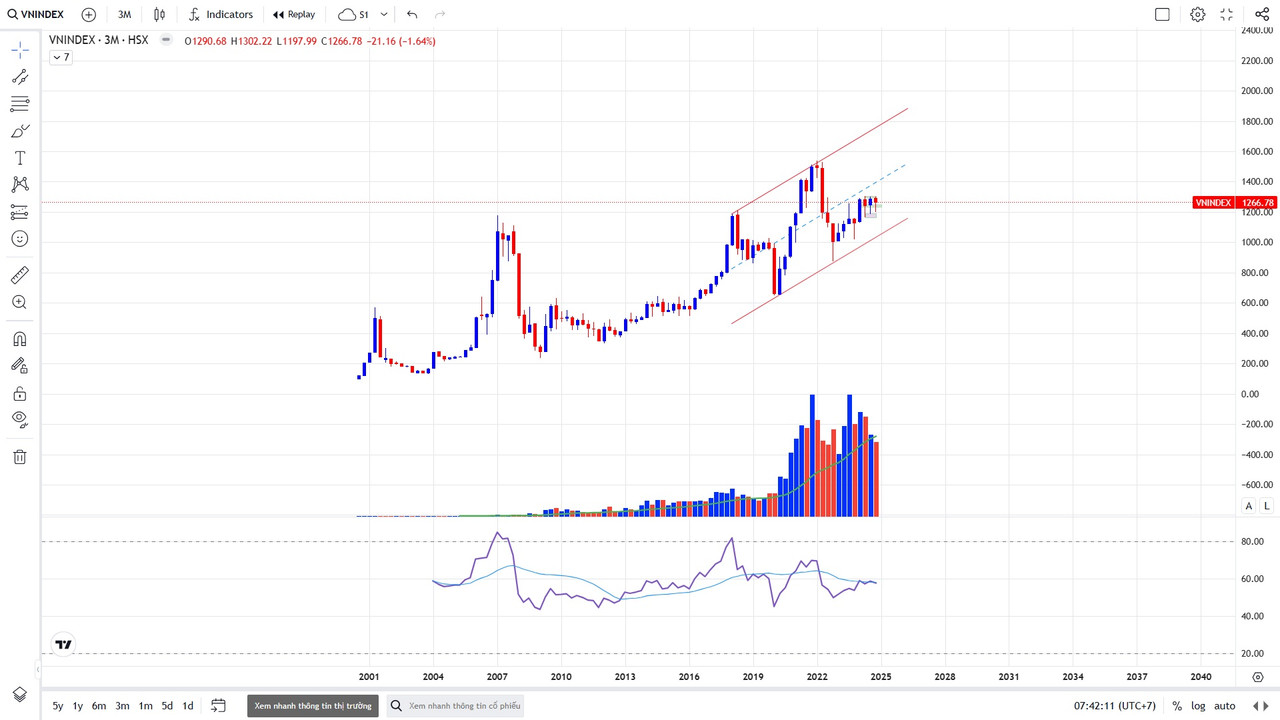Open chart settings gear icon
The height and width of the screenshot is (720, 1280).
[x=1198, y=14]
